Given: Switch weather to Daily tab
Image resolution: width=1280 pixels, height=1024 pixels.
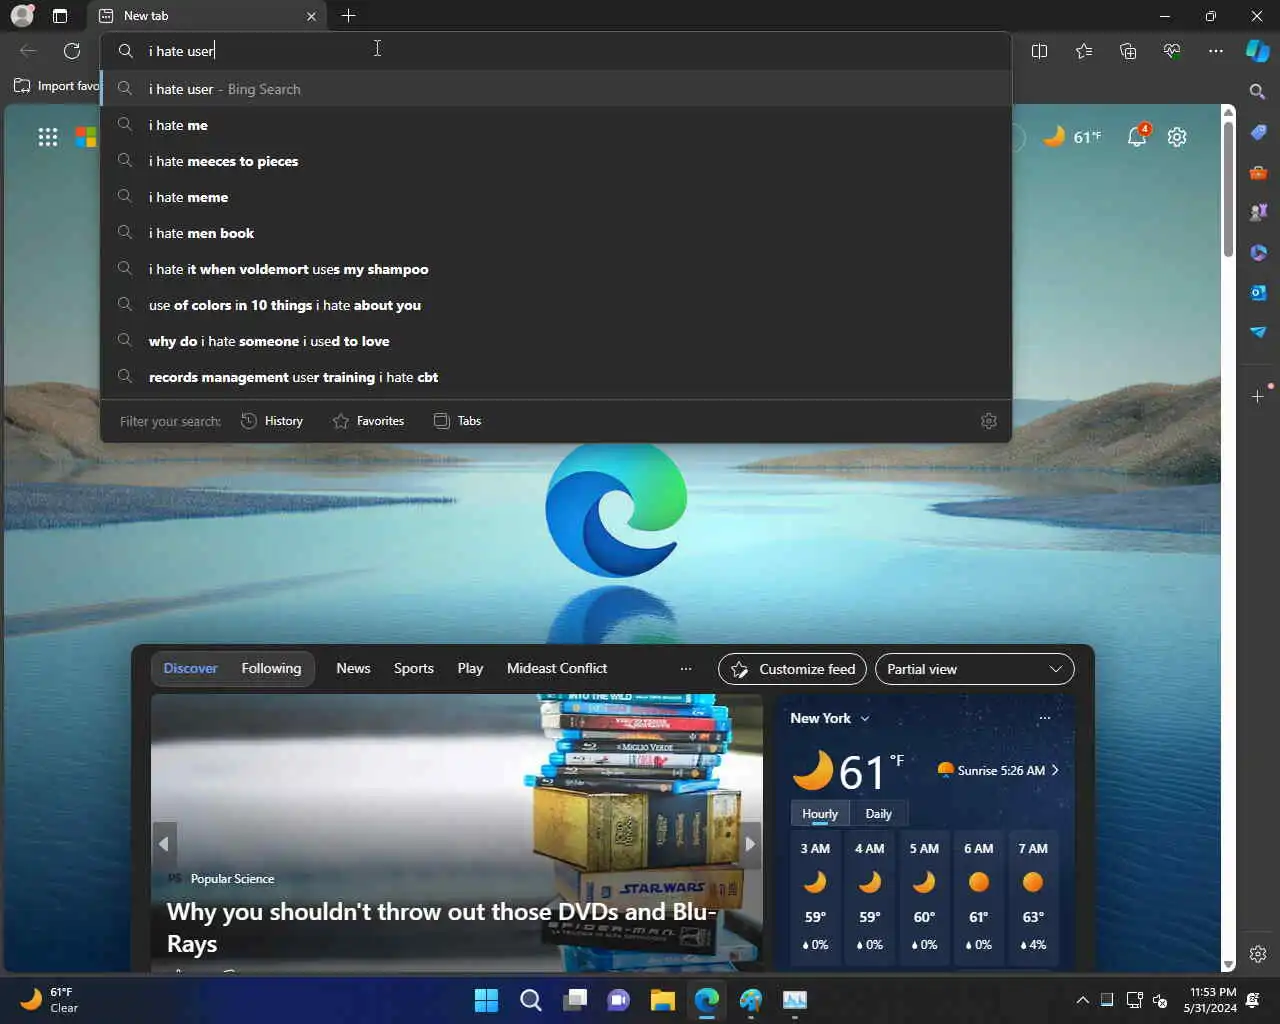Looking at the screenshot, I should 878,813.
